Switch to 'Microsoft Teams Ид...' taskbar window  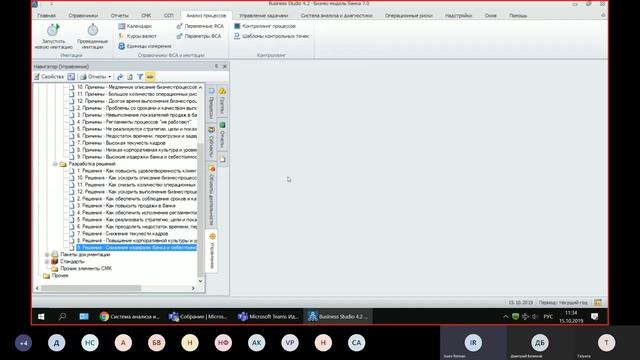click(269, 316)
